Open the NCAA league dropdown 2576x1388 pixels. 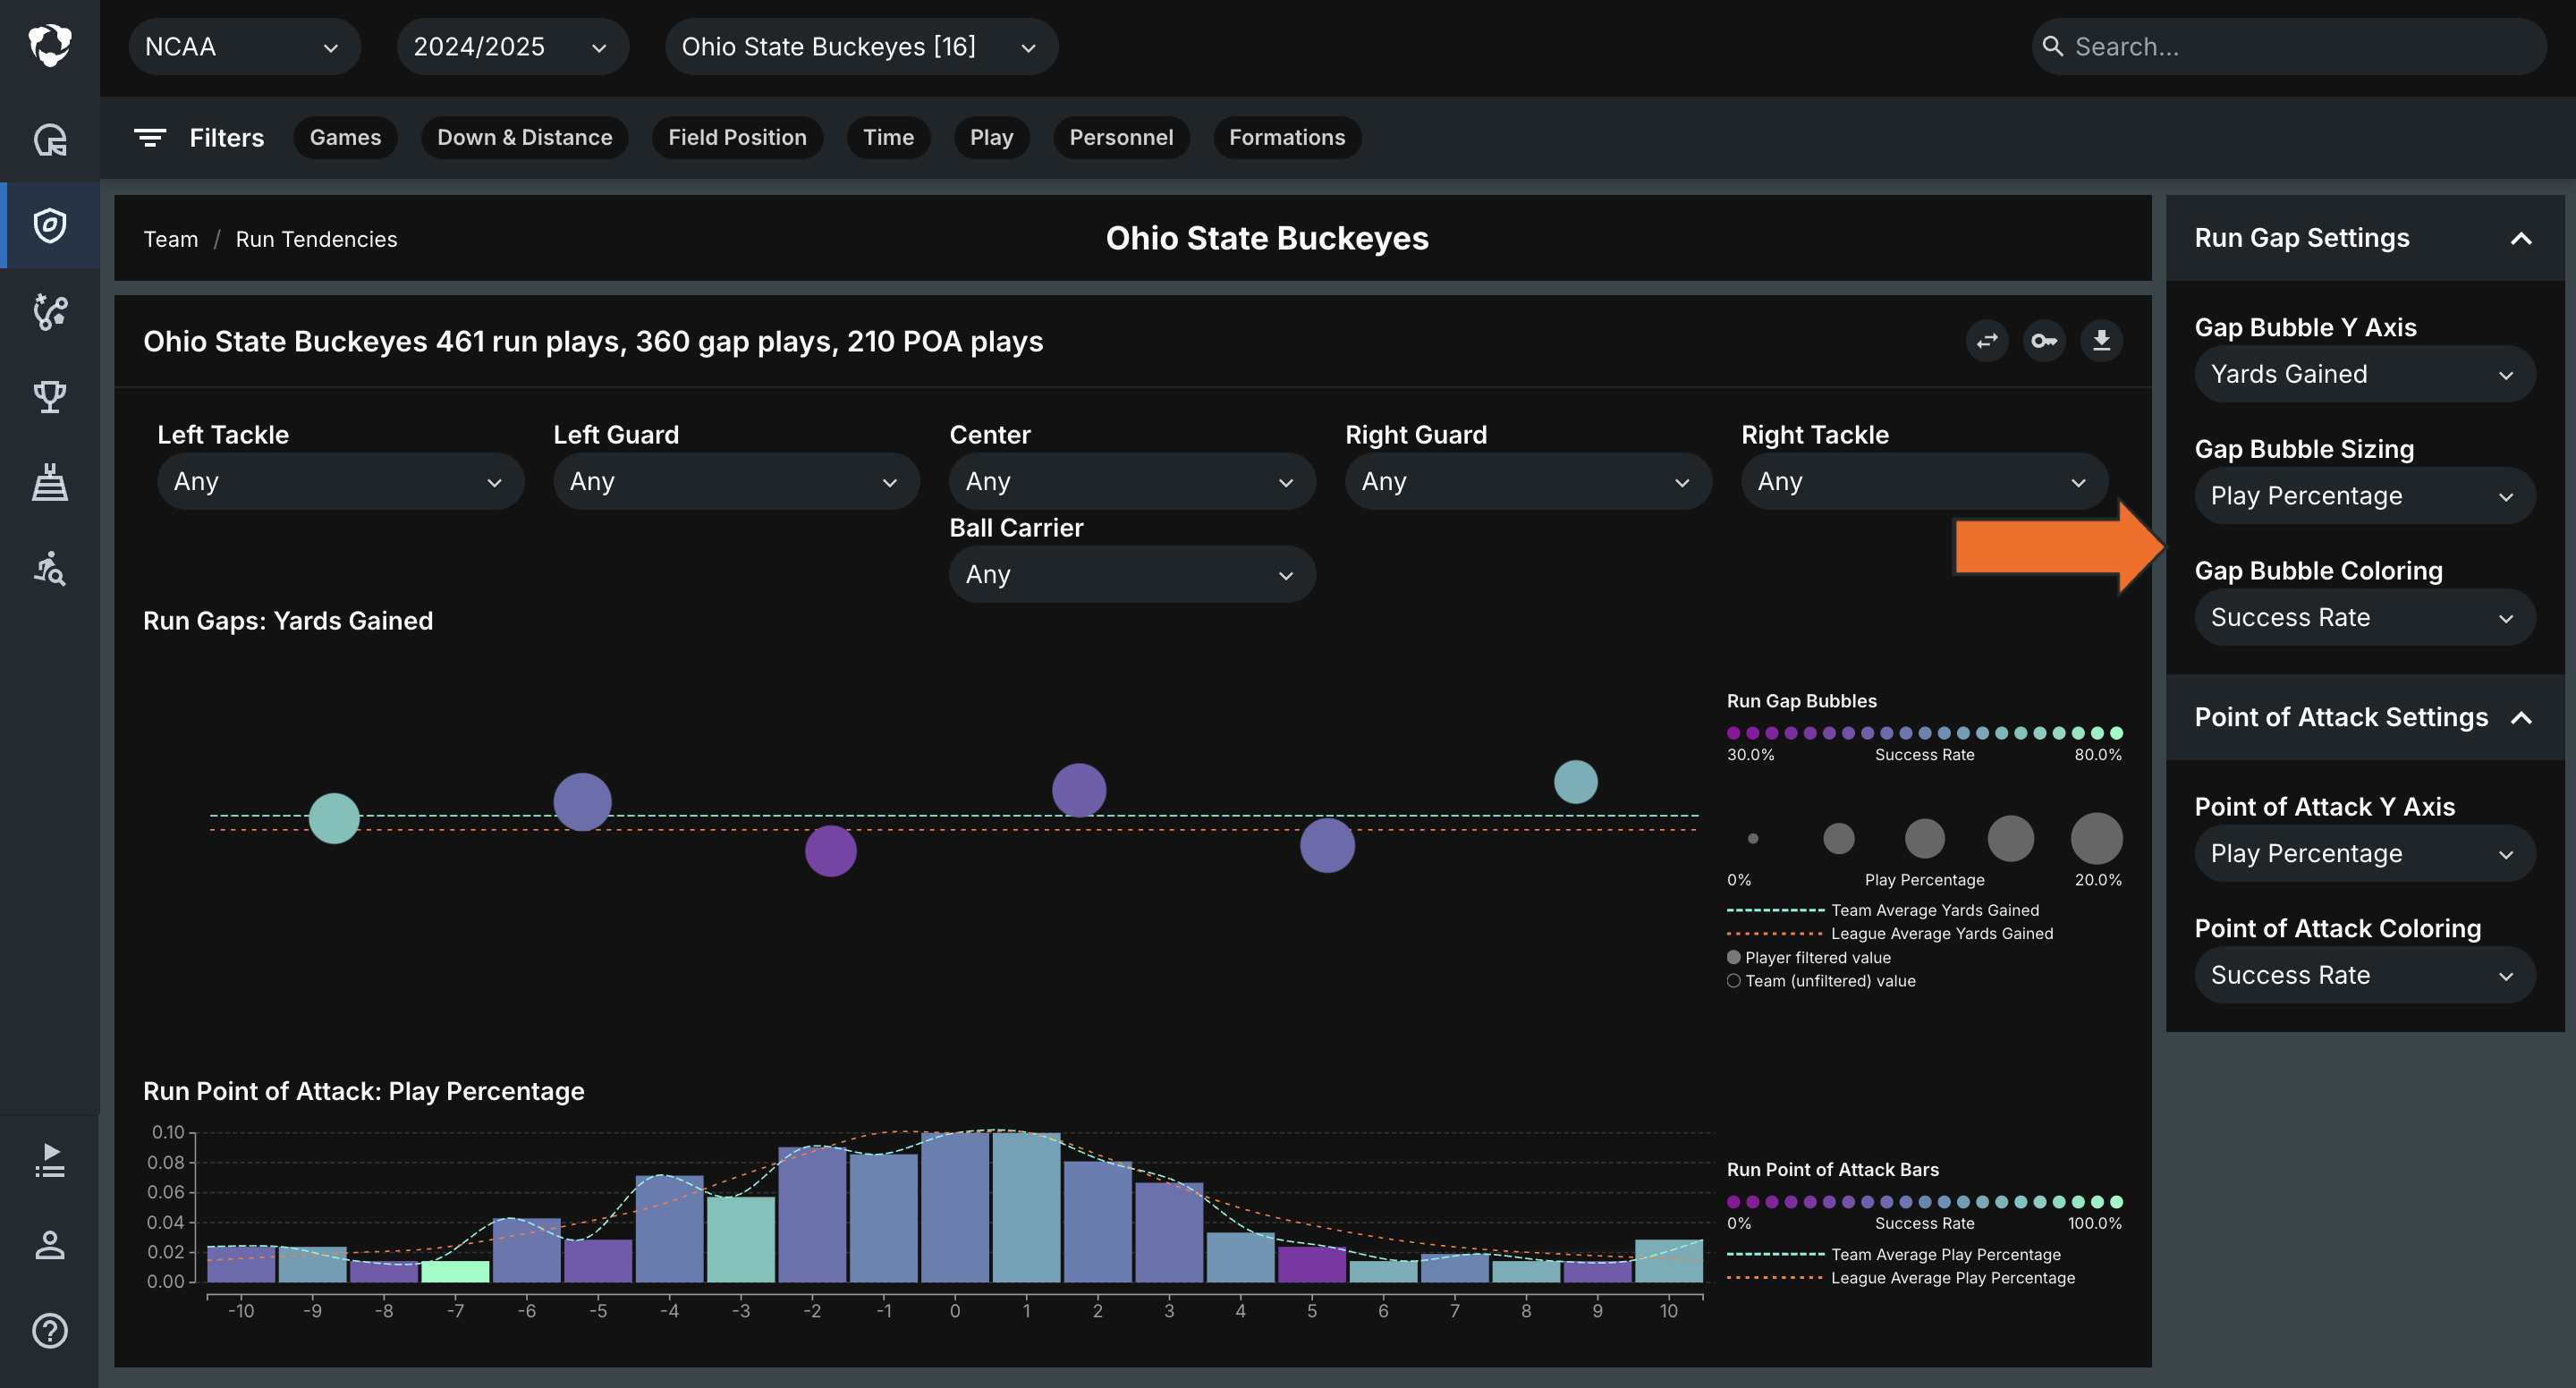[x=244, y=47]
